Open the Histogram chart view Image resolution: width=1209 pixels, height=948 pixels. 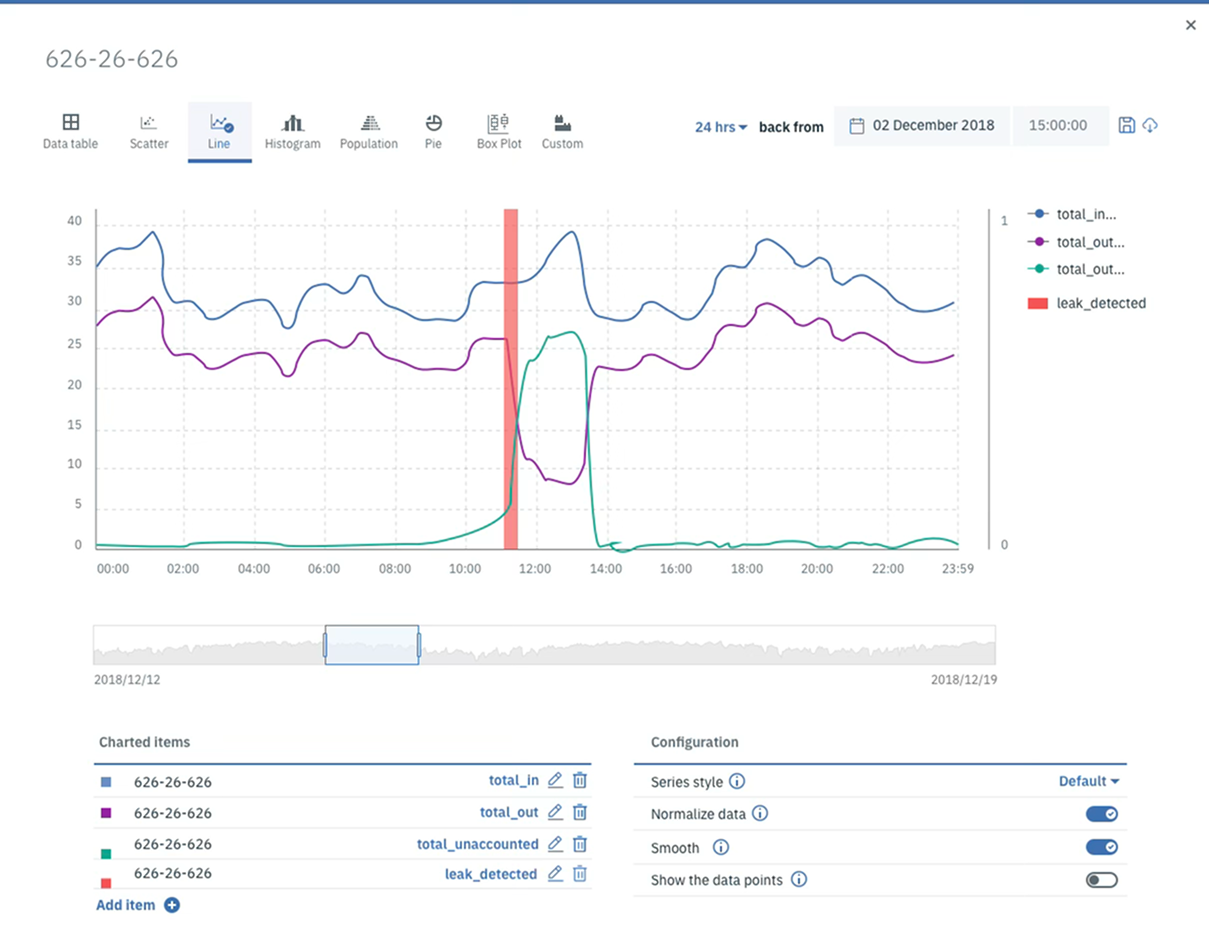pyautogui.click(x=292, y=132)
